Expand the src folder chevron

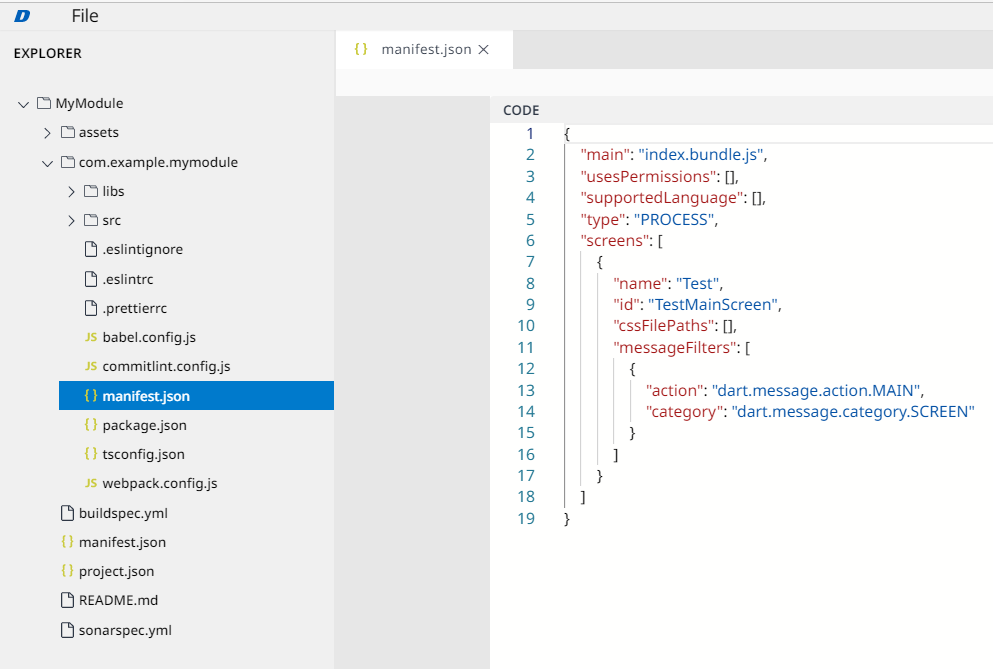point(72,220)
